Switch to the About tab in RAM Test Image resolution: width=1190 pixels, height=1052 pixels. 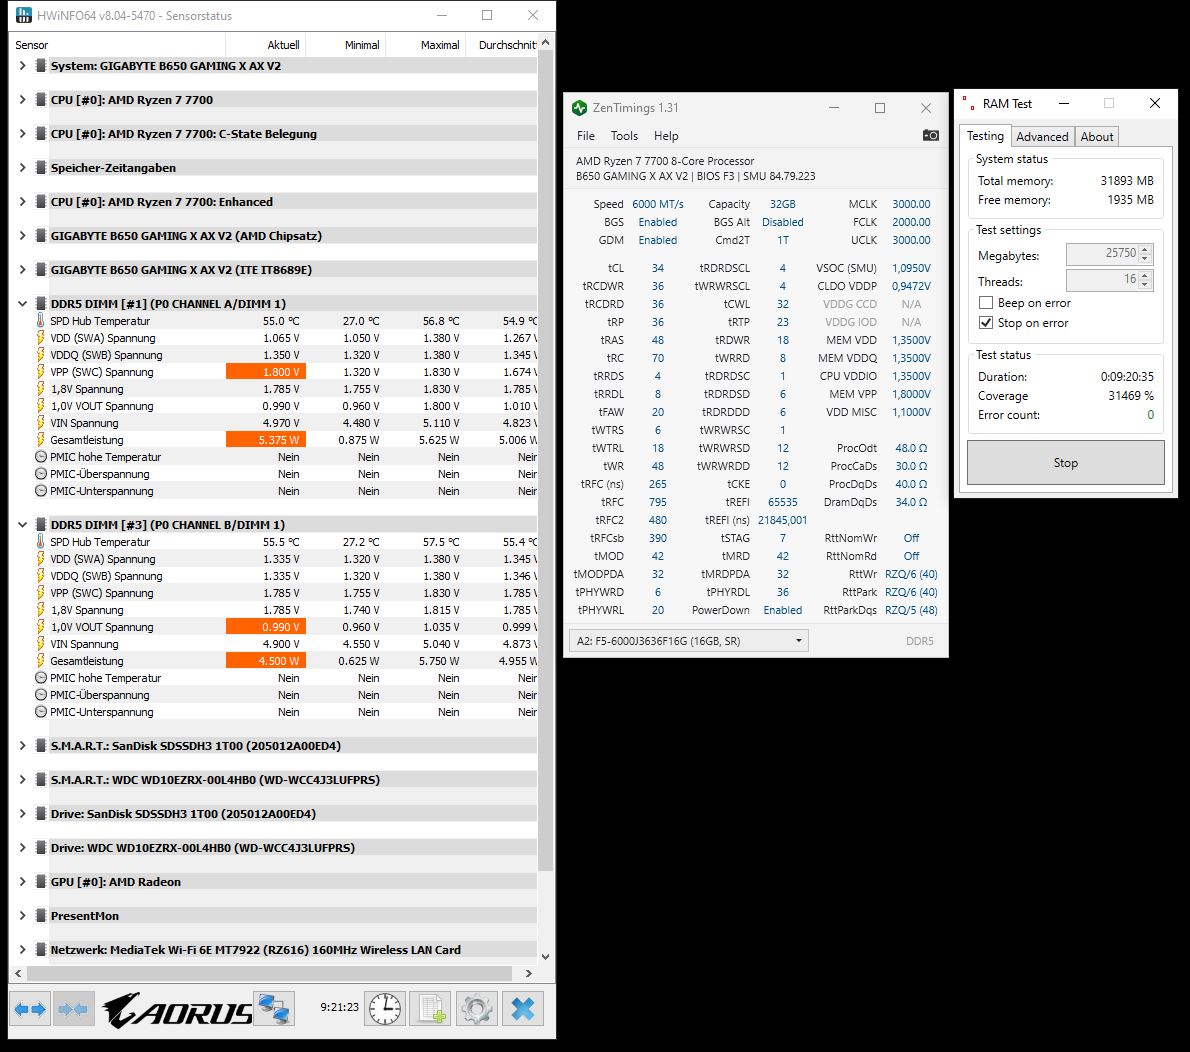point(1097,137)
